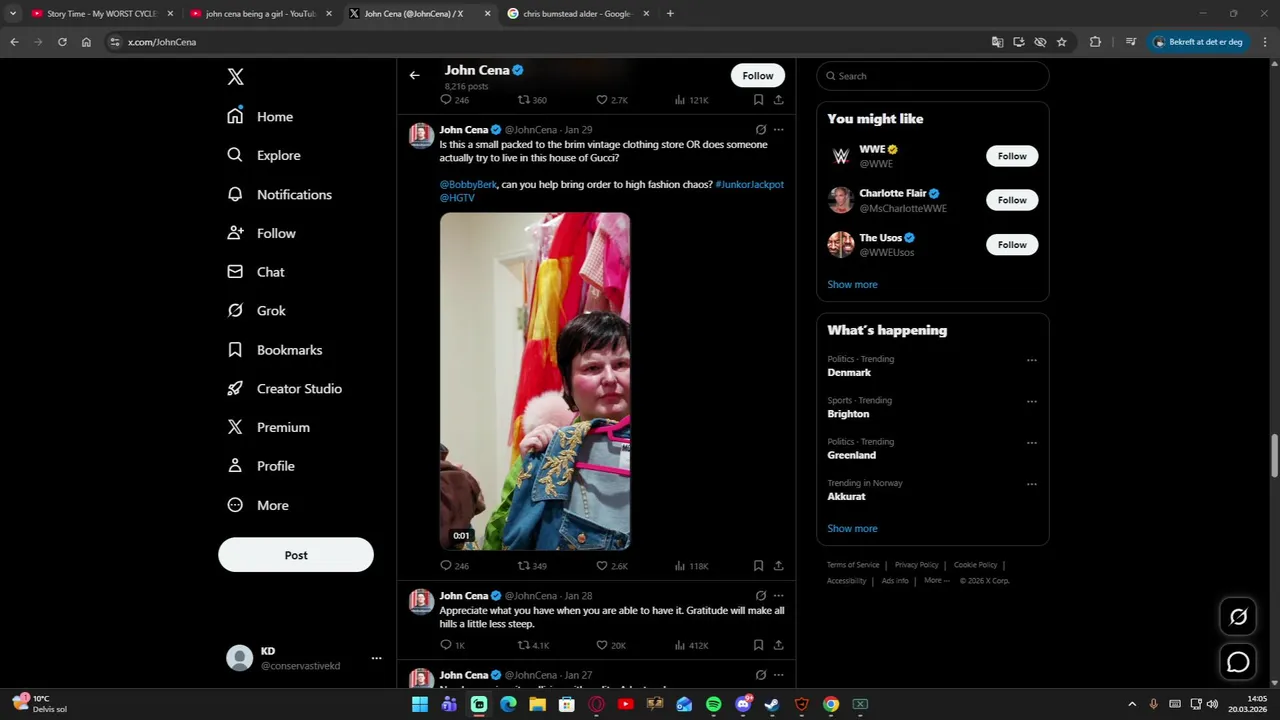Open the floating chat messages button
1280x720 pixels.
1238,662
